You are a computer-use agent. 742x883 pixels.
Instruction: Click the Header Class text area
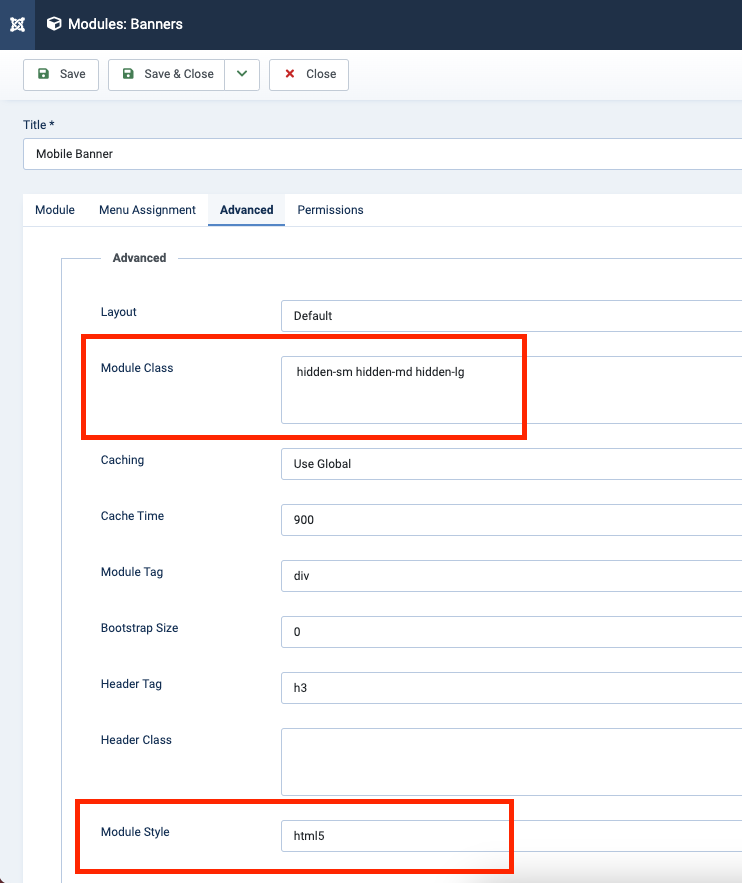(x=511, y=761)
